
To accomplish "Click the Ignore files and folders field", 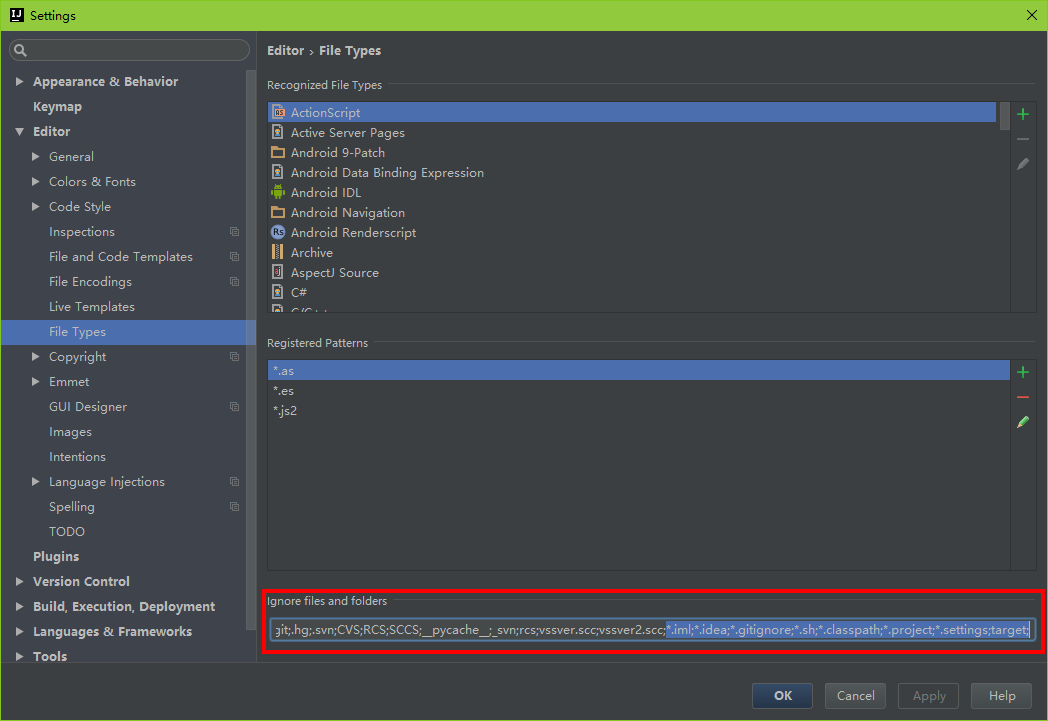I will click(x=652, y=629).
